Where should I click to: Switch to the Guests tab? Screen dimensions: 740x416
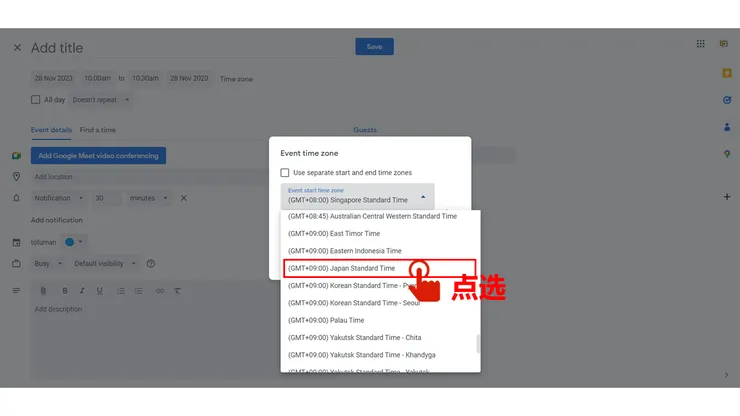click(365, 130)
